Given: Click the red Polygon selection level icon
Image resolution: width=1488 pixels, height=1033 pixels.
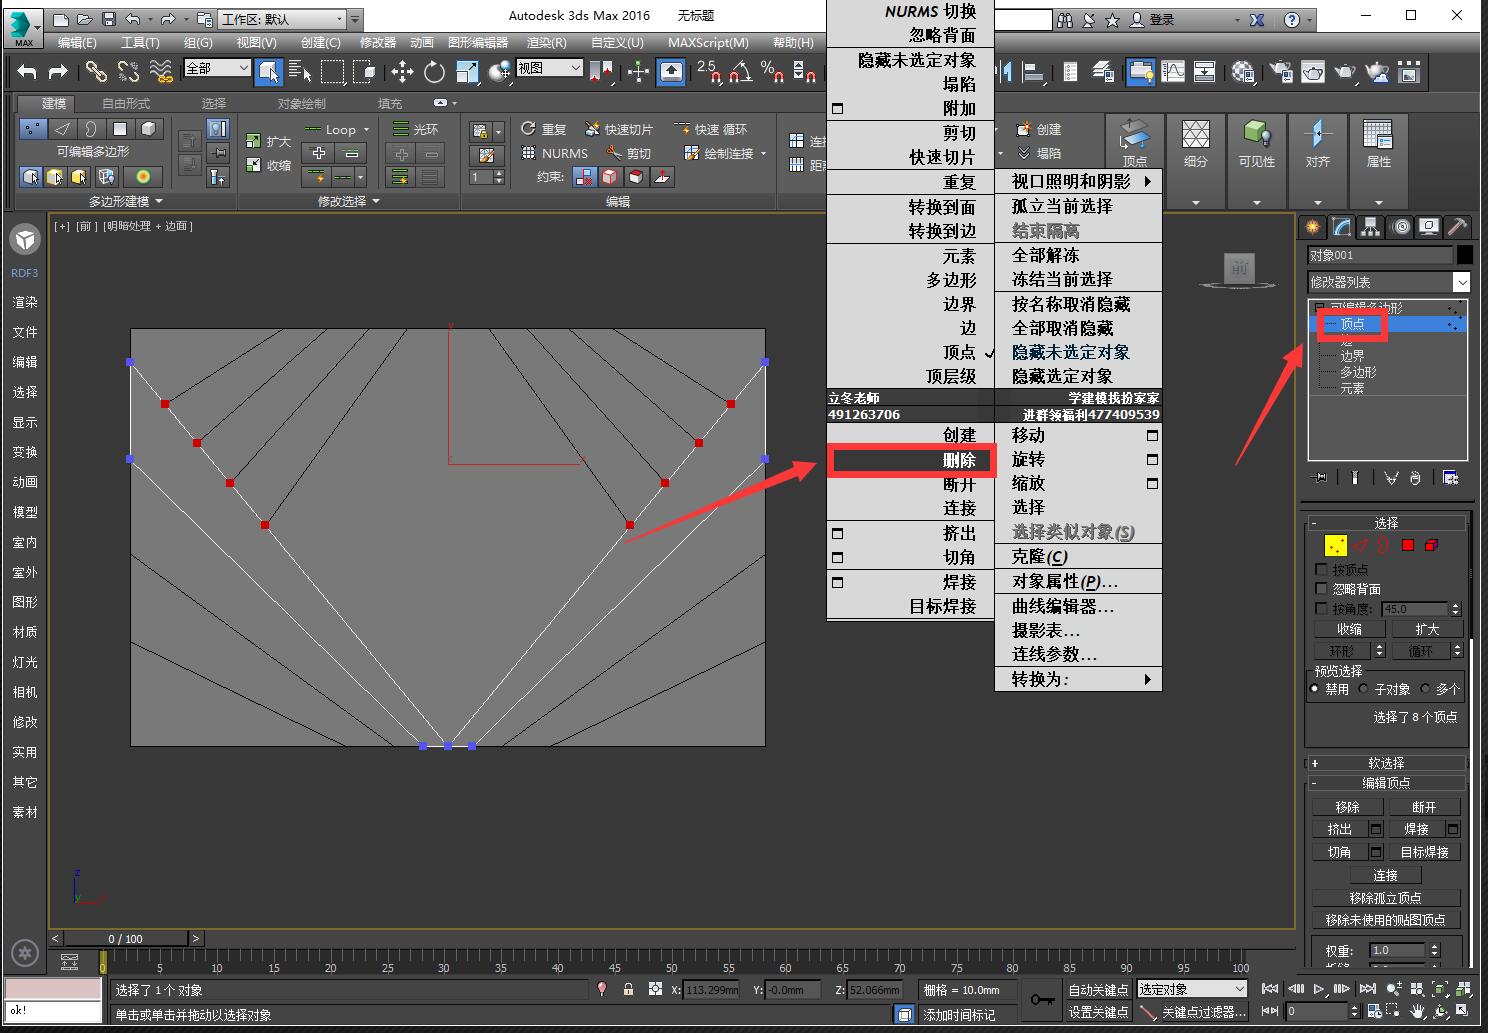Looking at the screenshot, I should (x=1408, y=545).
